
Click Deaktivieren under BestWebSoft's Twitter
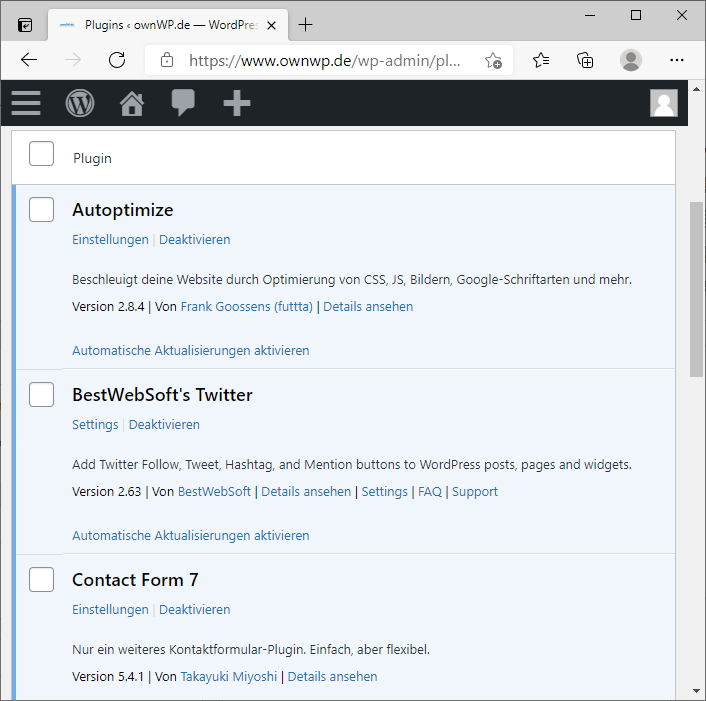[164, 425]
